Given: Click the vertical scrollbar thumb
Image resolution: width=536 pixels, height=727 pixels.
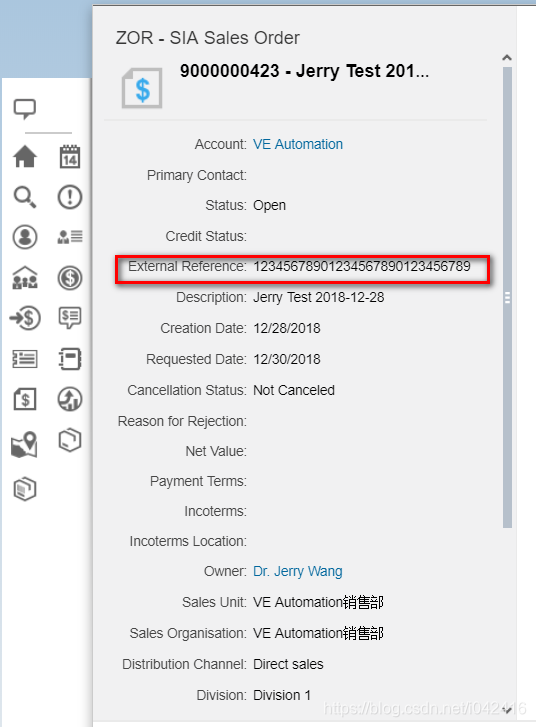Looking at the screenshot, I should (507, 297).
